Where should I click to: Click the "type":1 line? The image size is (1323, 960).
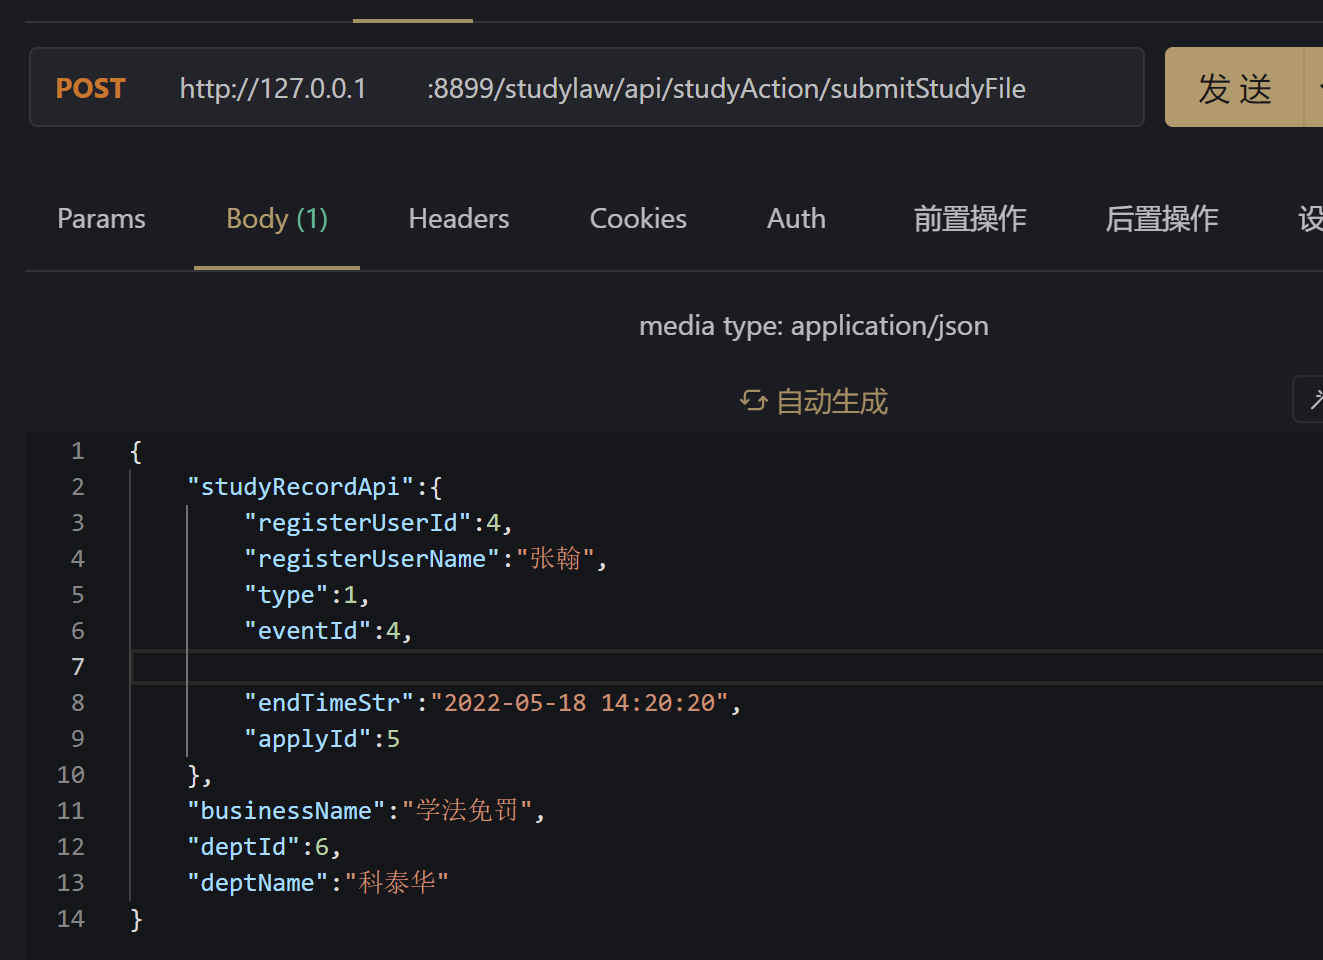[x=307, y=595]
